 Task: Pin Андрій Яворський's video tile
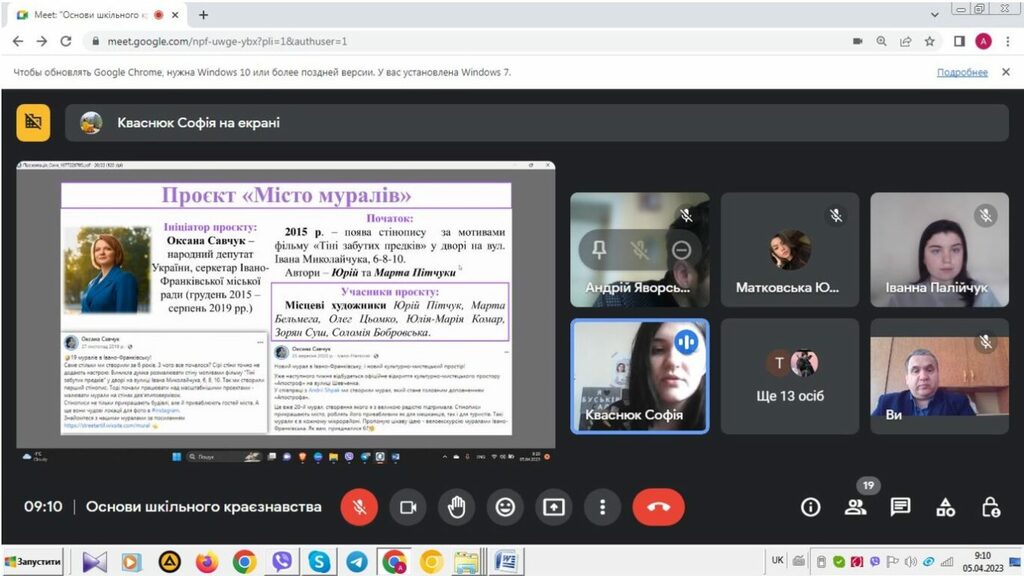click(x=599, y=250)
